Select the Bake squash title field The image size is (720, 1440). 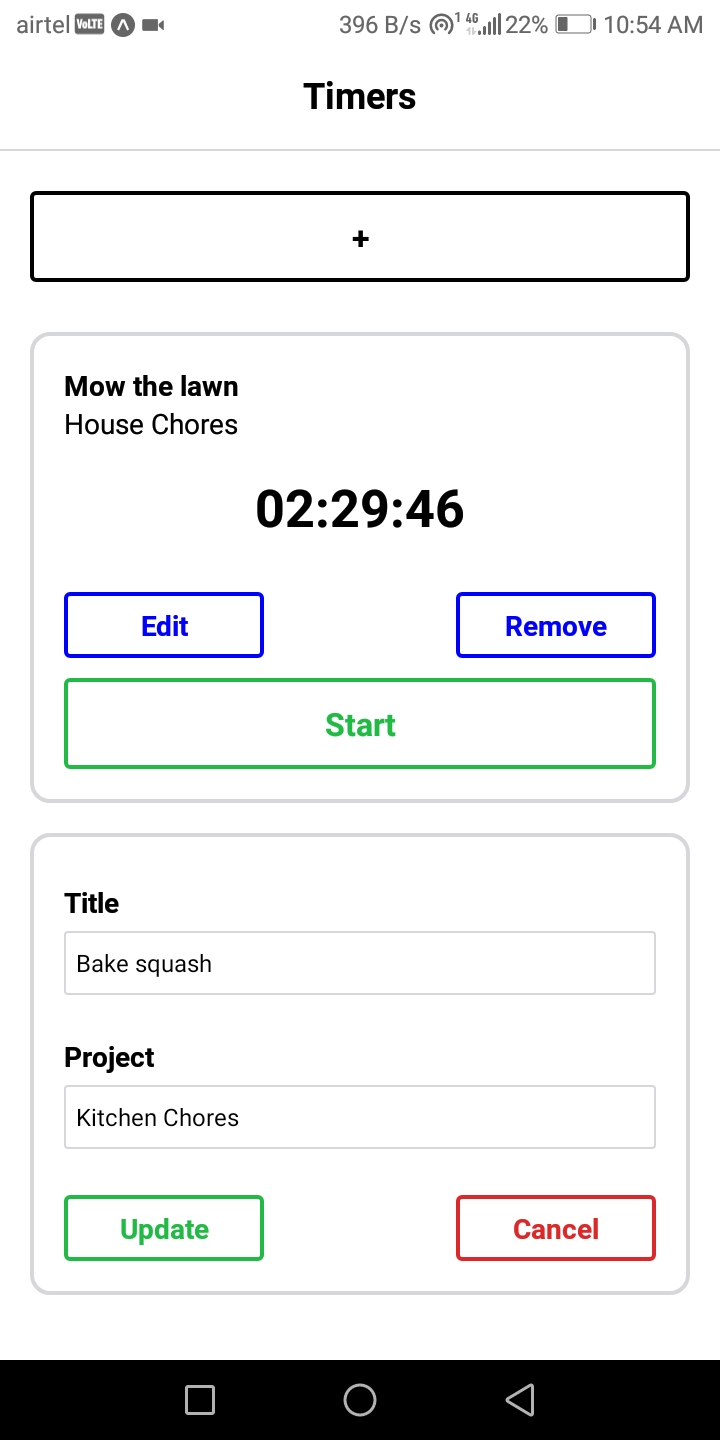point(360,963)
